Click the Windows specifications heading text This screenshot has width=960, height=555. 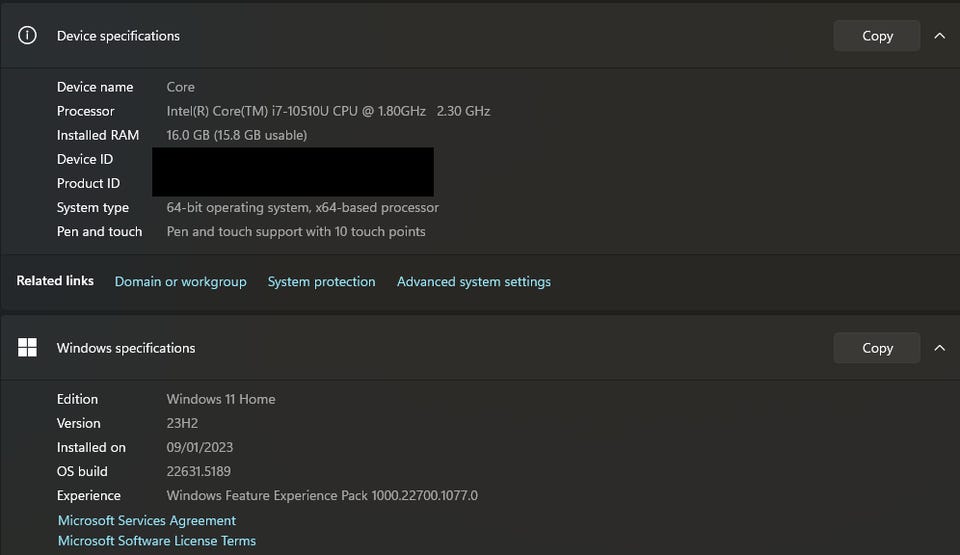pyautogui.click(x=126, y=348)
